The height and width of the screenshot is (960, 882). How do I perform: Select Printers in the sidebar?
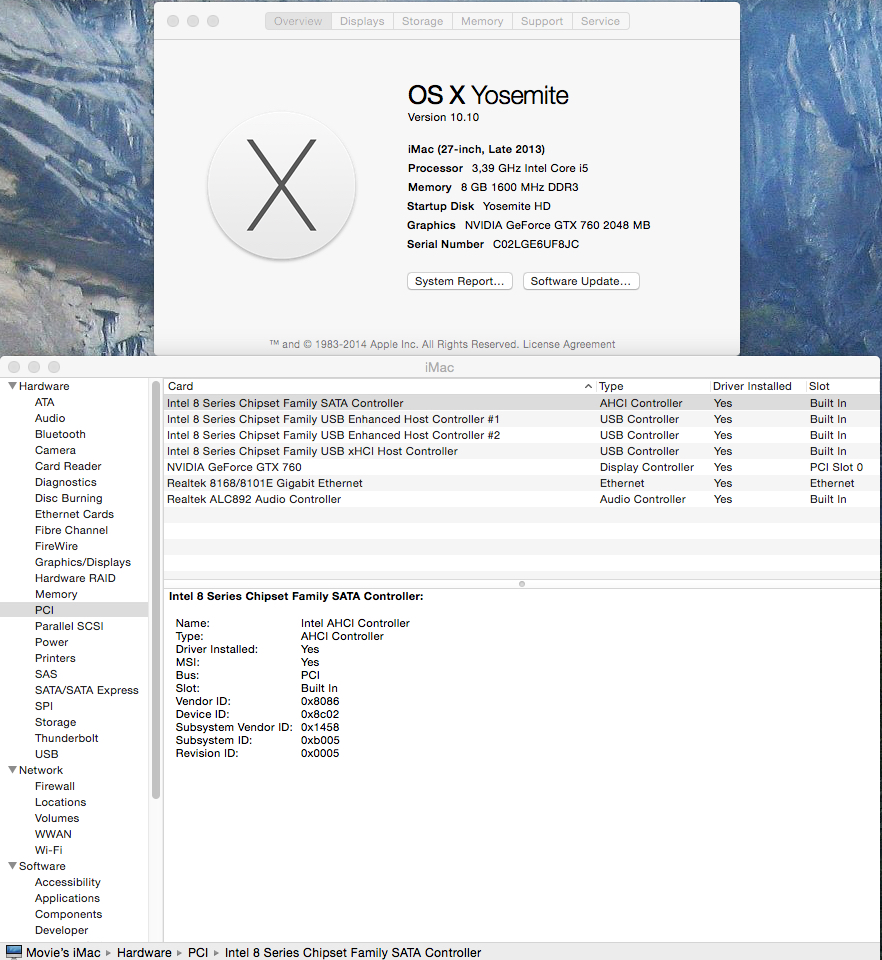(55, 658)
